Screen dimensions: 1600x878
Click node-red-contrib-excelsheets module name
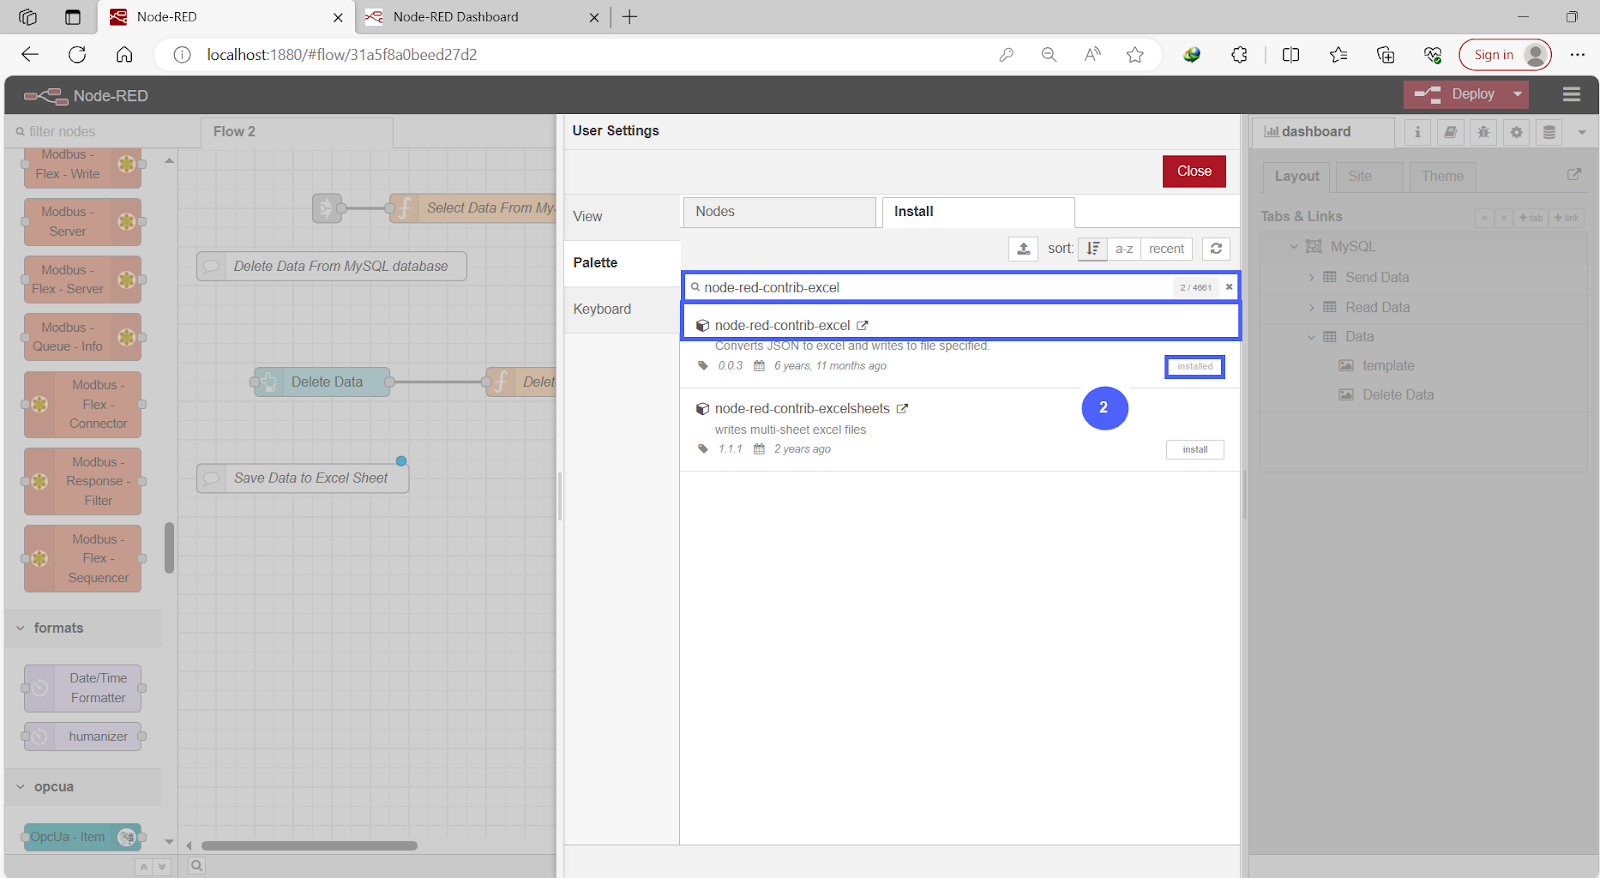click(802, 408)
